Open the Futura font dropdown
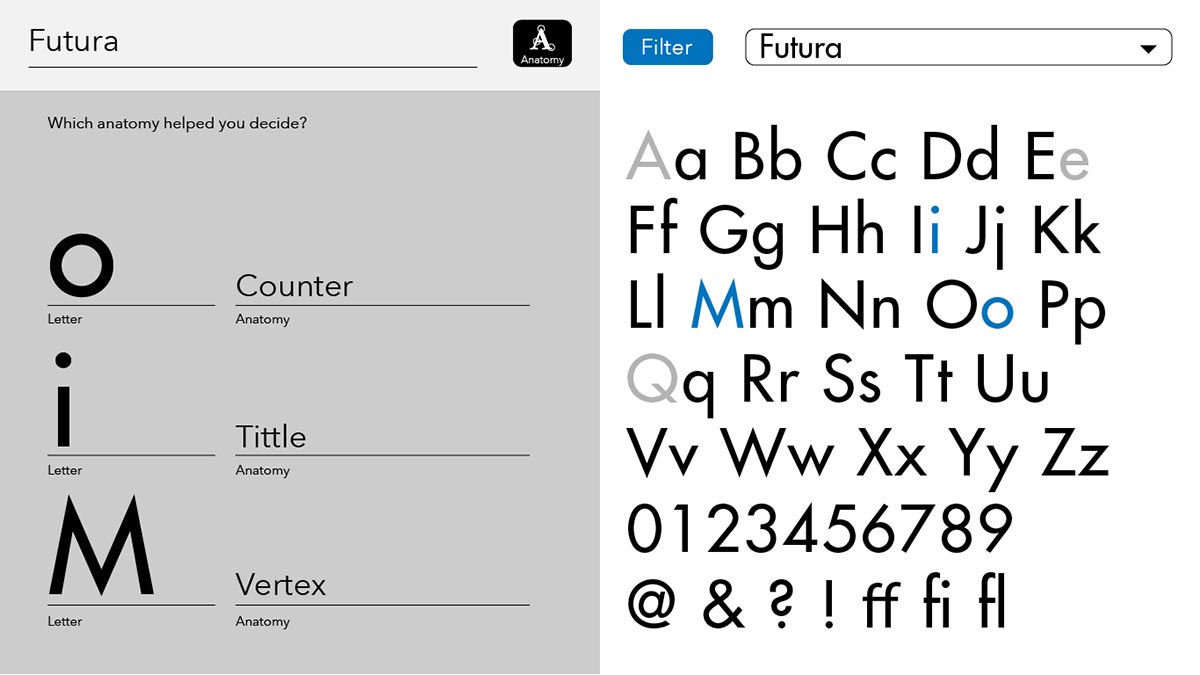The width and height of the screenshot is (1200, 675). pyautogui.click(x=958, y=47)
